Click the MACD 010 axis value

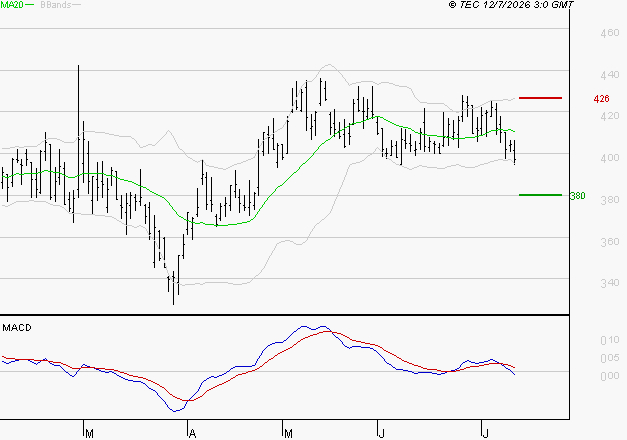(610, 340)
